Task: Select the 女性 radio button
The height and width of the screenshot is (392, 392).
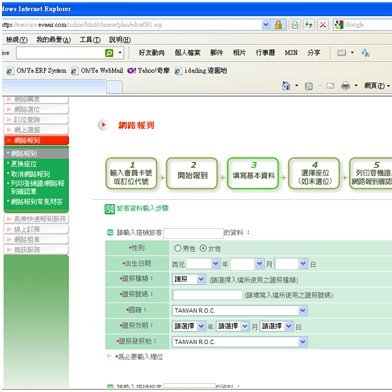Action: [203, 248]
